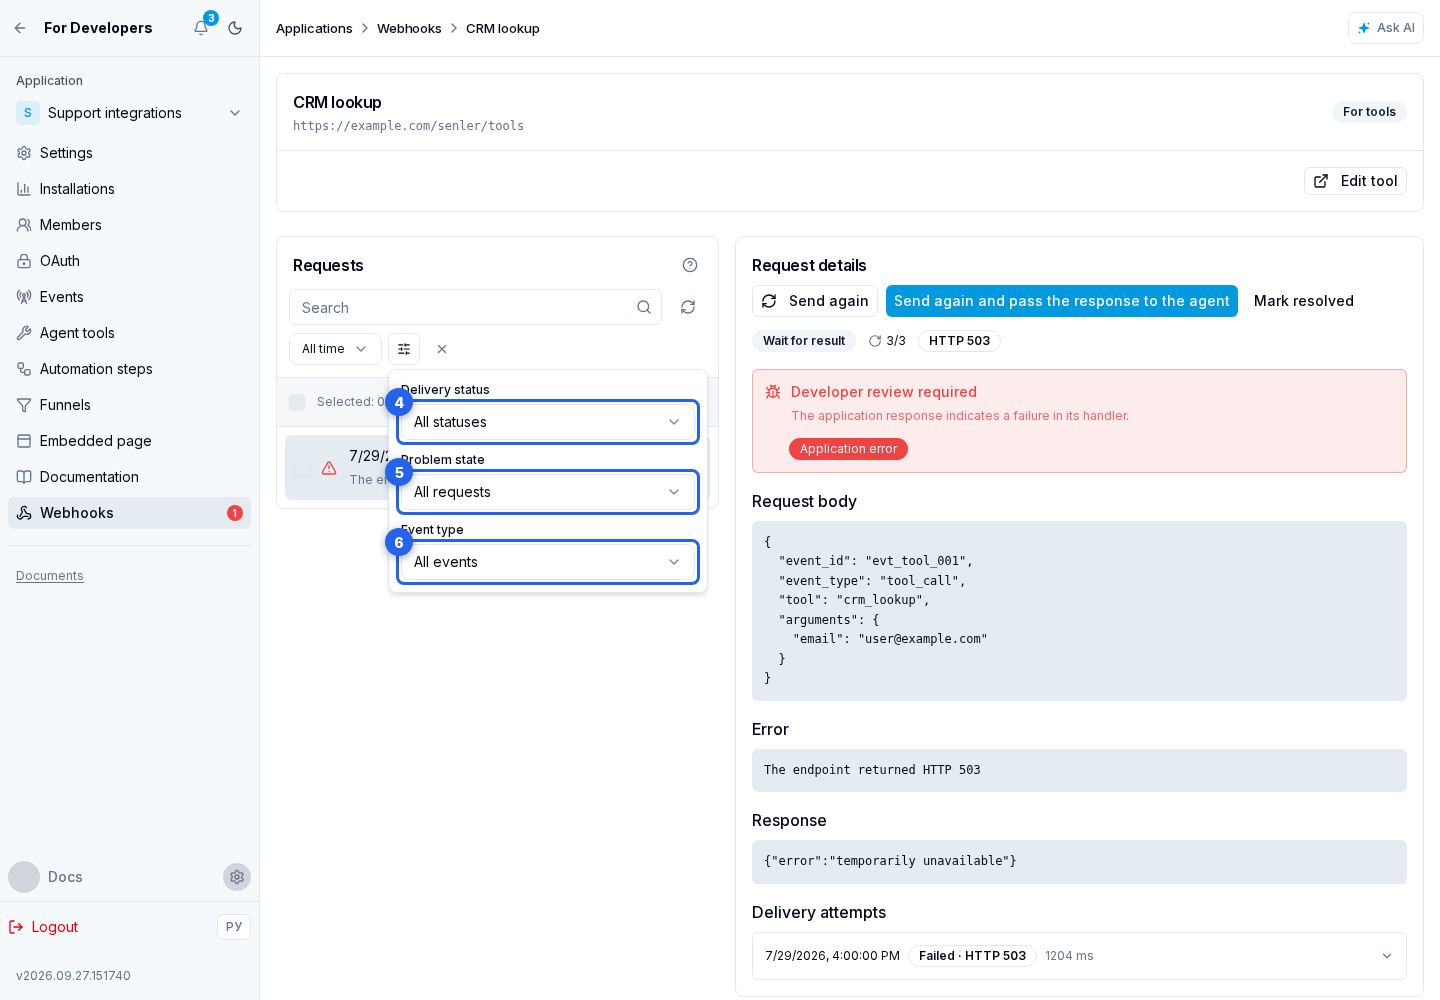Open Documentation in sidebar

coord(129,477)
